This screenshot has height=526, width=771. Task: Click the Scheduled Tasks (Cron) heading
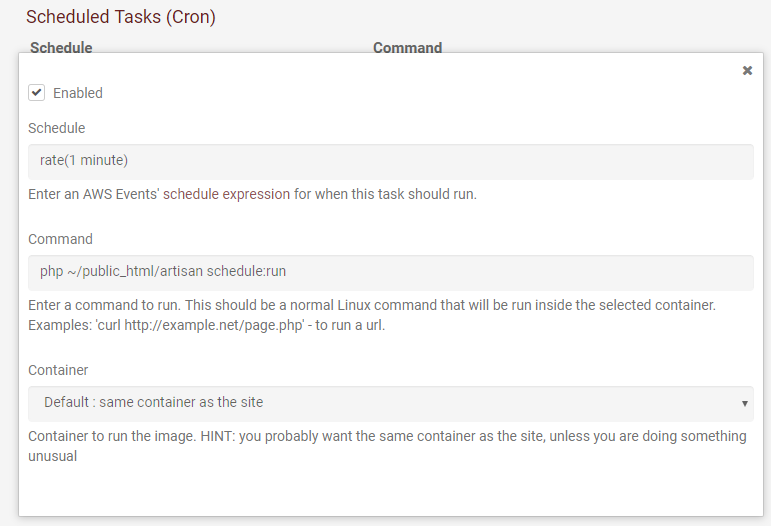click(x=121, y=17)
